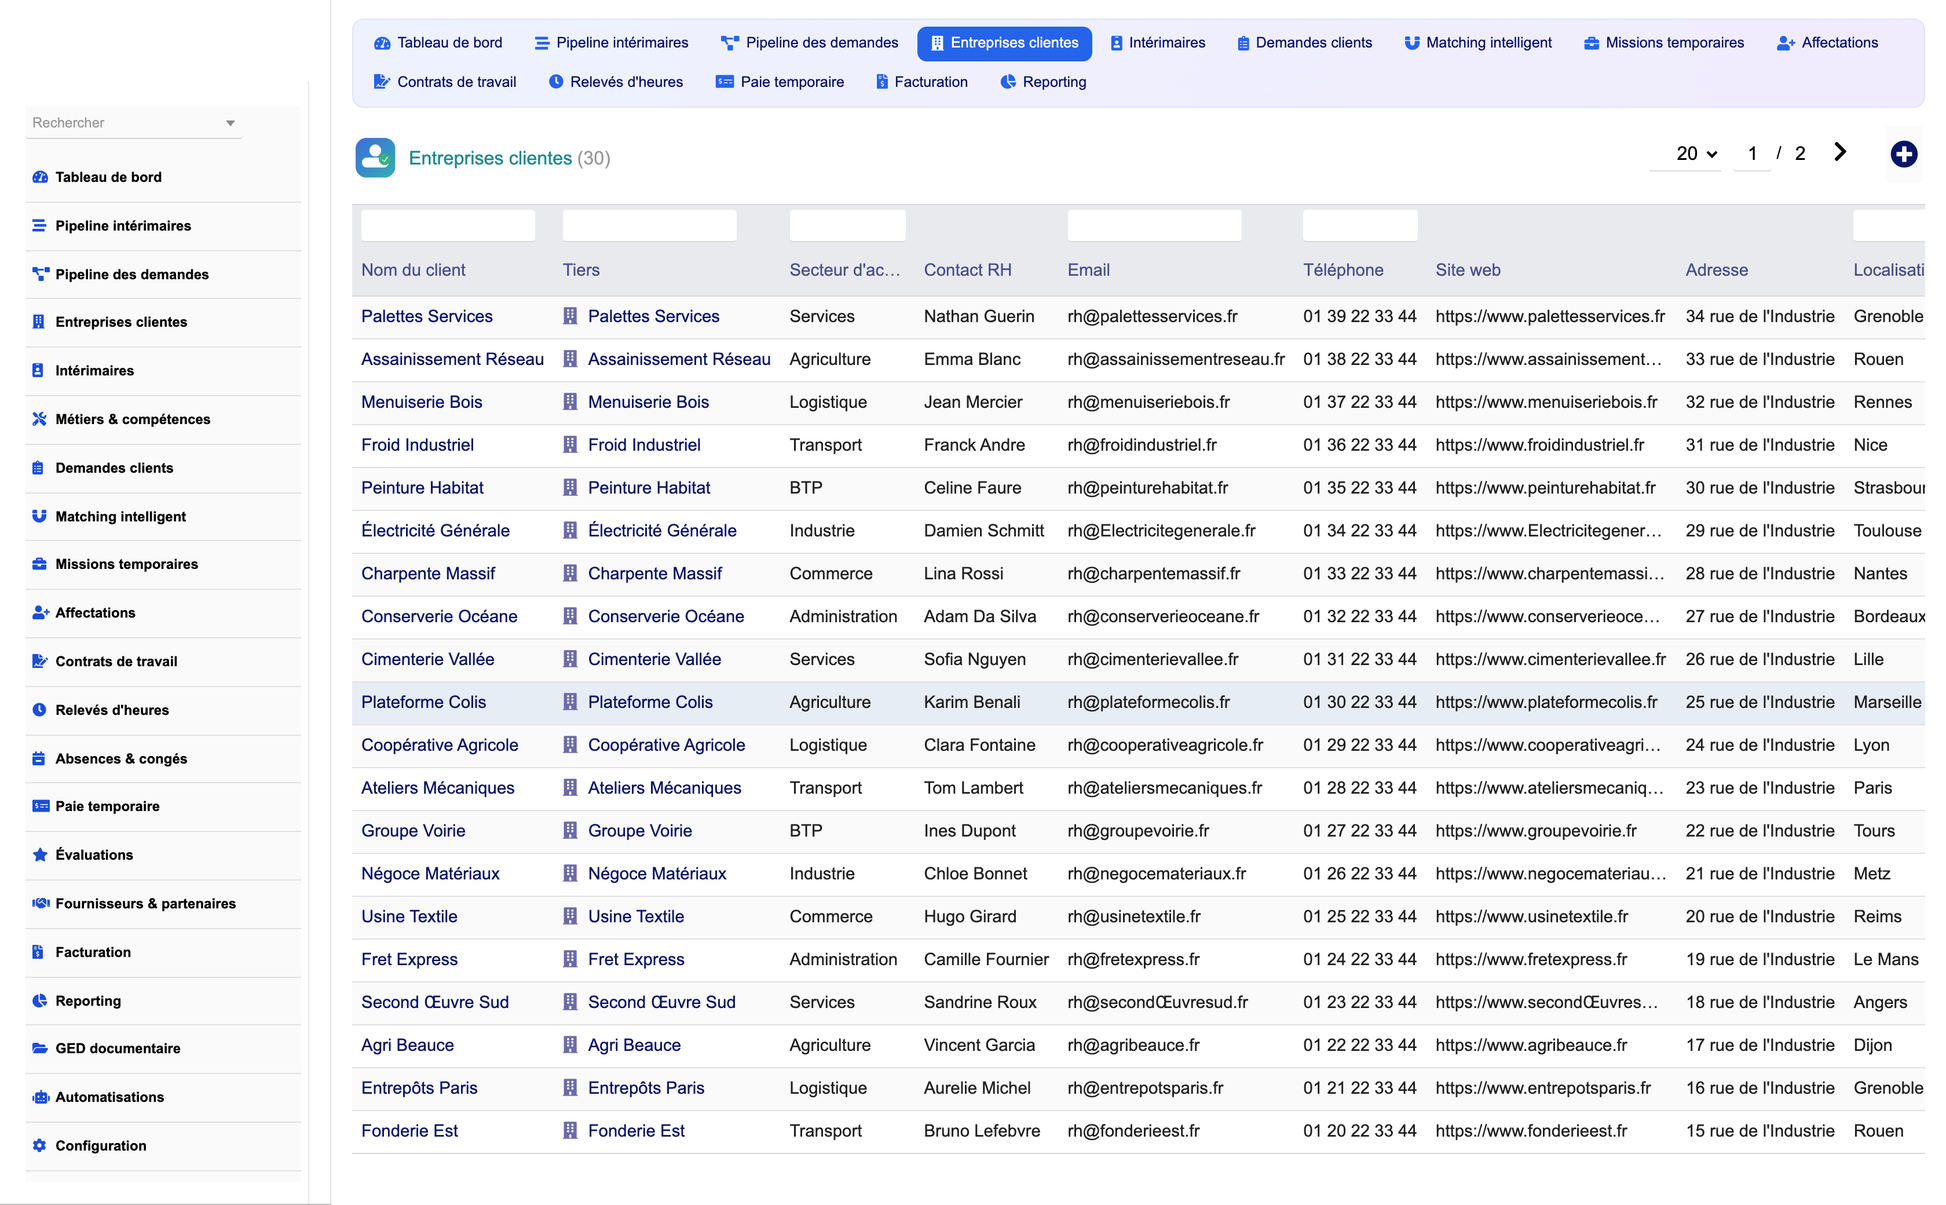Go to next page with the arrow
Screen dimensions: 1946x1205
(1840, 152)
